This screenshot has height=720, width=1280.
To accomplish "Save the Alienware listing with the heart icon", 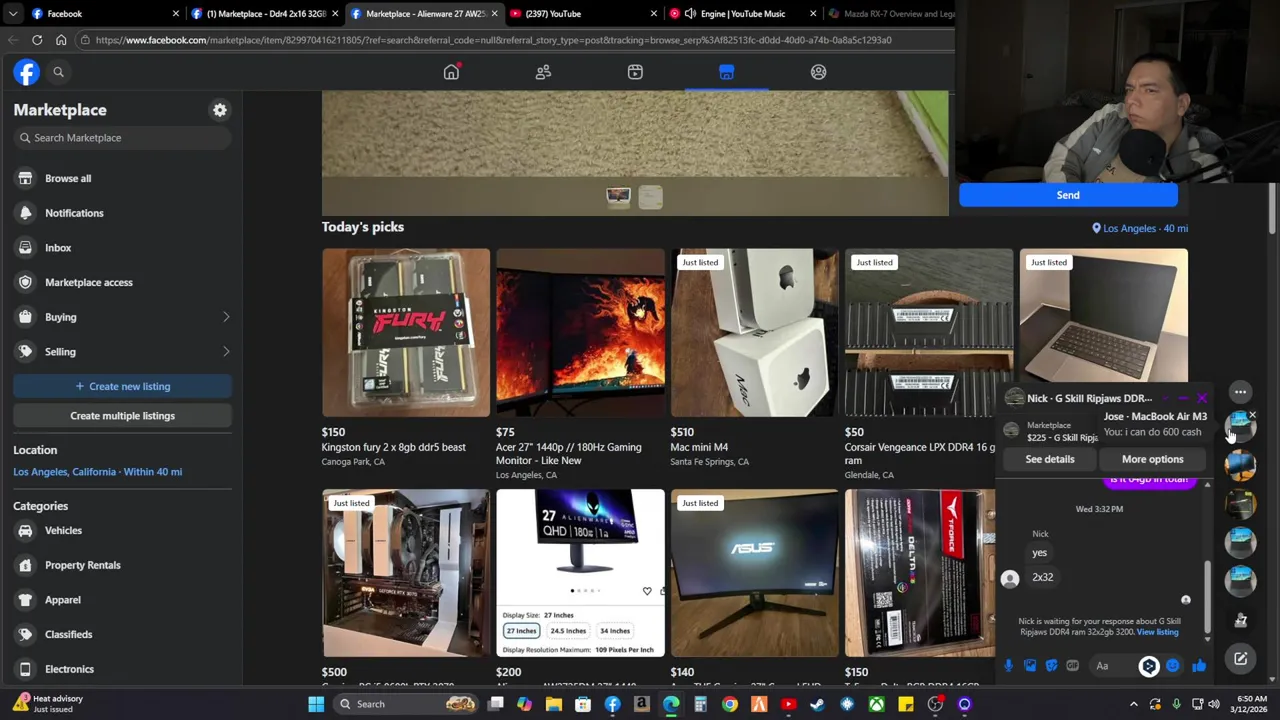I will (x=647, y=591).
